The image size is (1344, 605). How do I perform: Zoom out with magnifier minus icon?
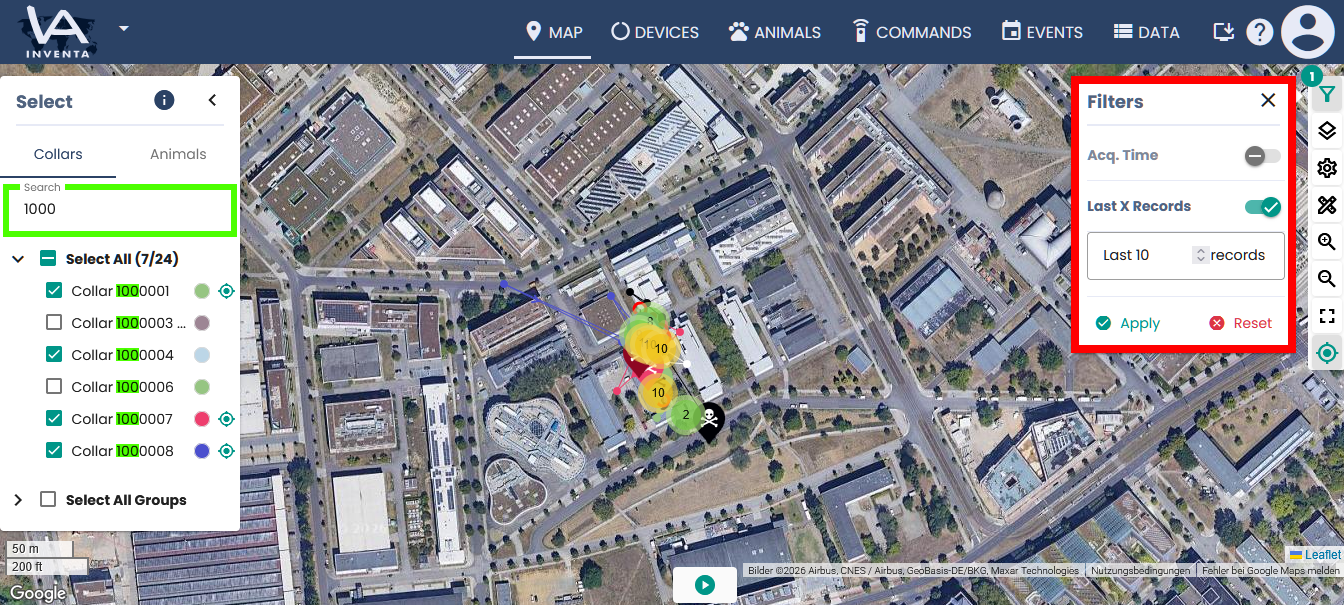1326,279
